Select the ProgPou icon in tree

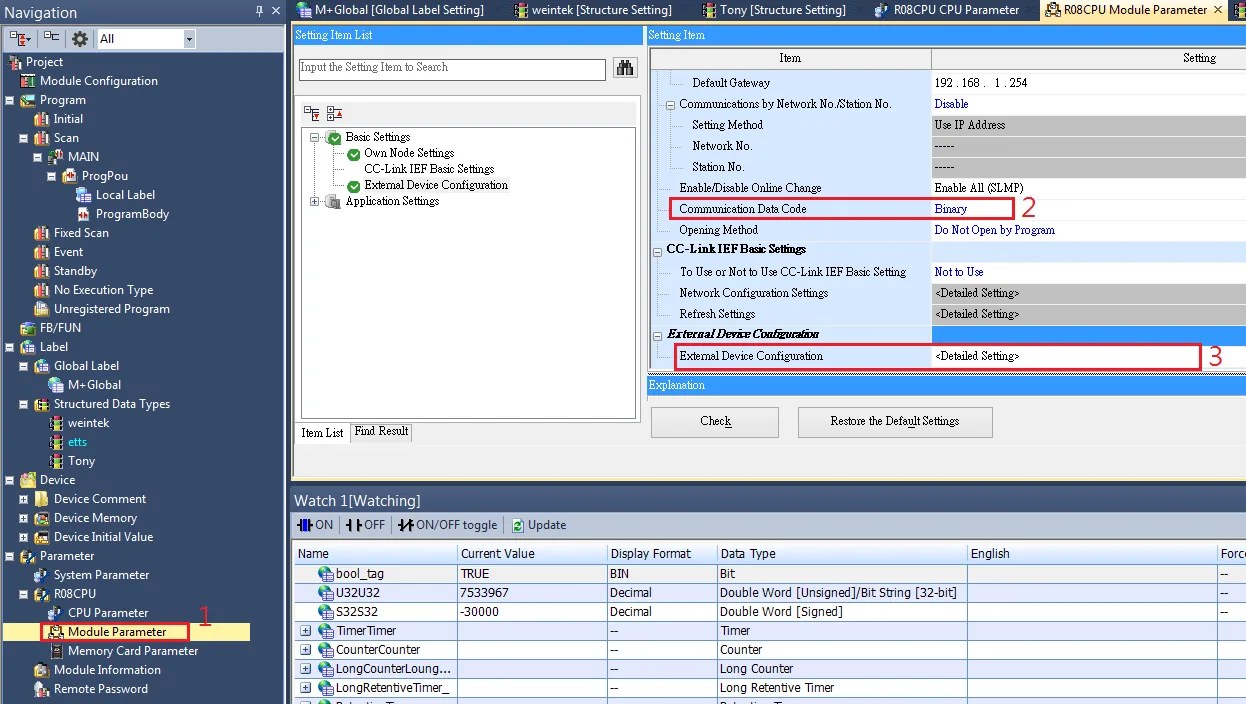(x=70, y=176)
